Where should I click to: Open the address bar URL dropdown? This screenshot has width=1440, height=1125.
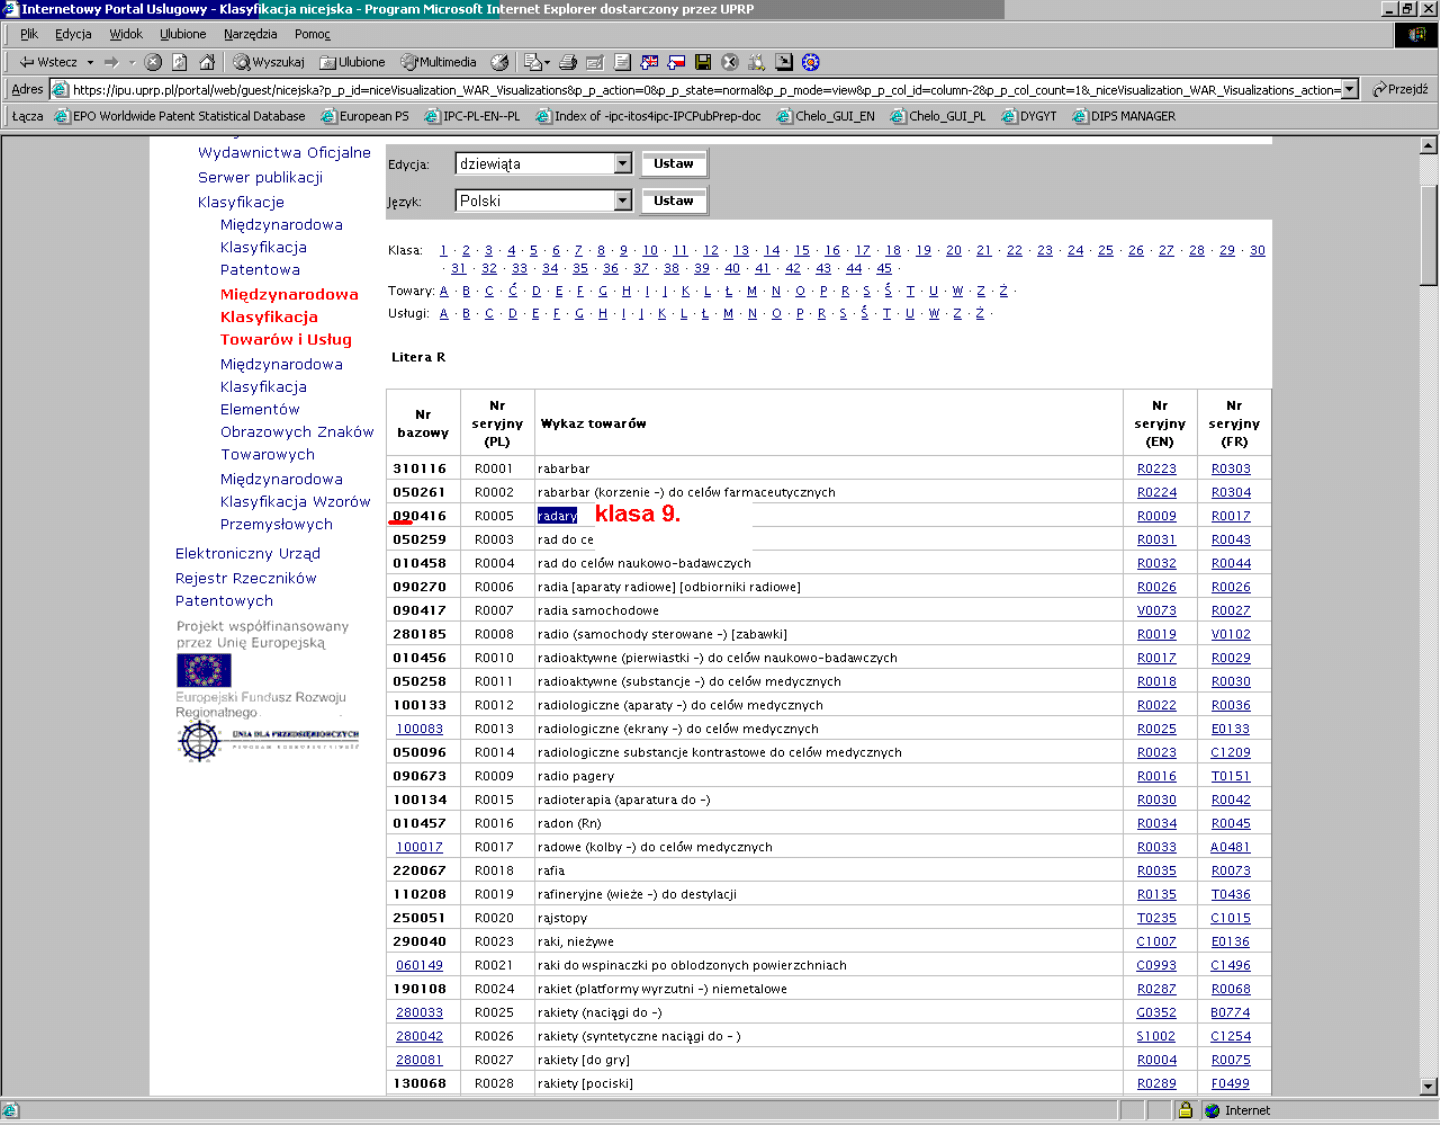[x=1349, y=90]
